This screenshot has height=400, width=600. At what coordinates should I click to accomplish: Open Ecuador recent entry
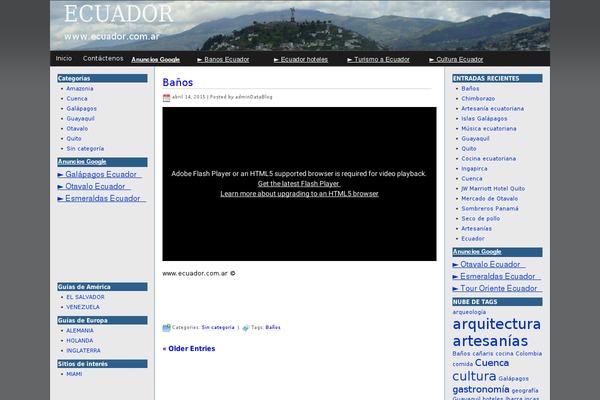pyautogui.click(x=473, y=239)
